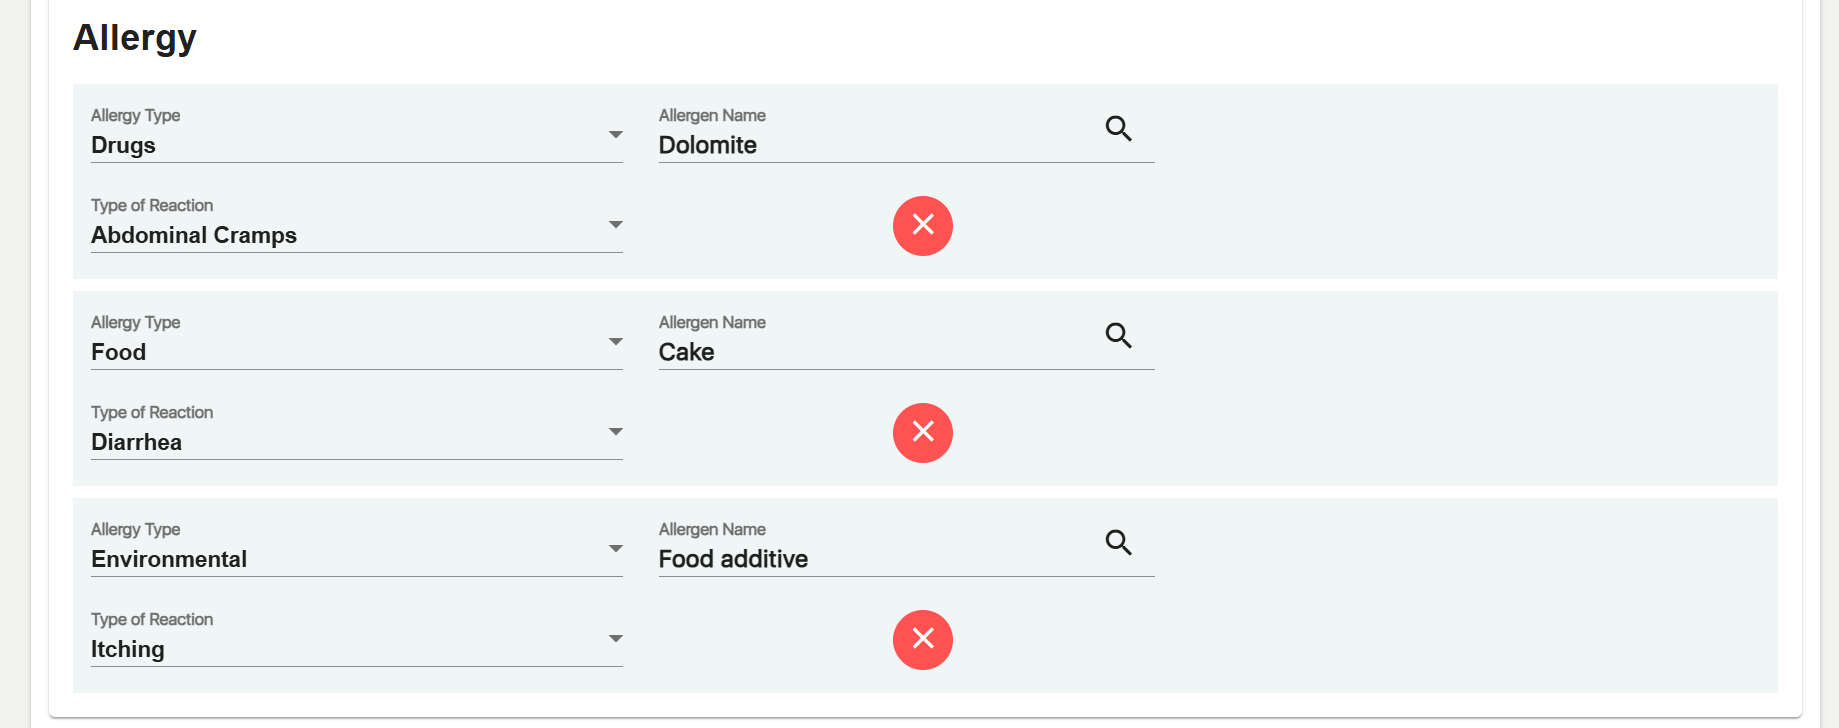This screenshot has height=728, width=1839.
Task: Click the dropdown arrow next to Abdominal Cramps
Action: click(616, 225)
